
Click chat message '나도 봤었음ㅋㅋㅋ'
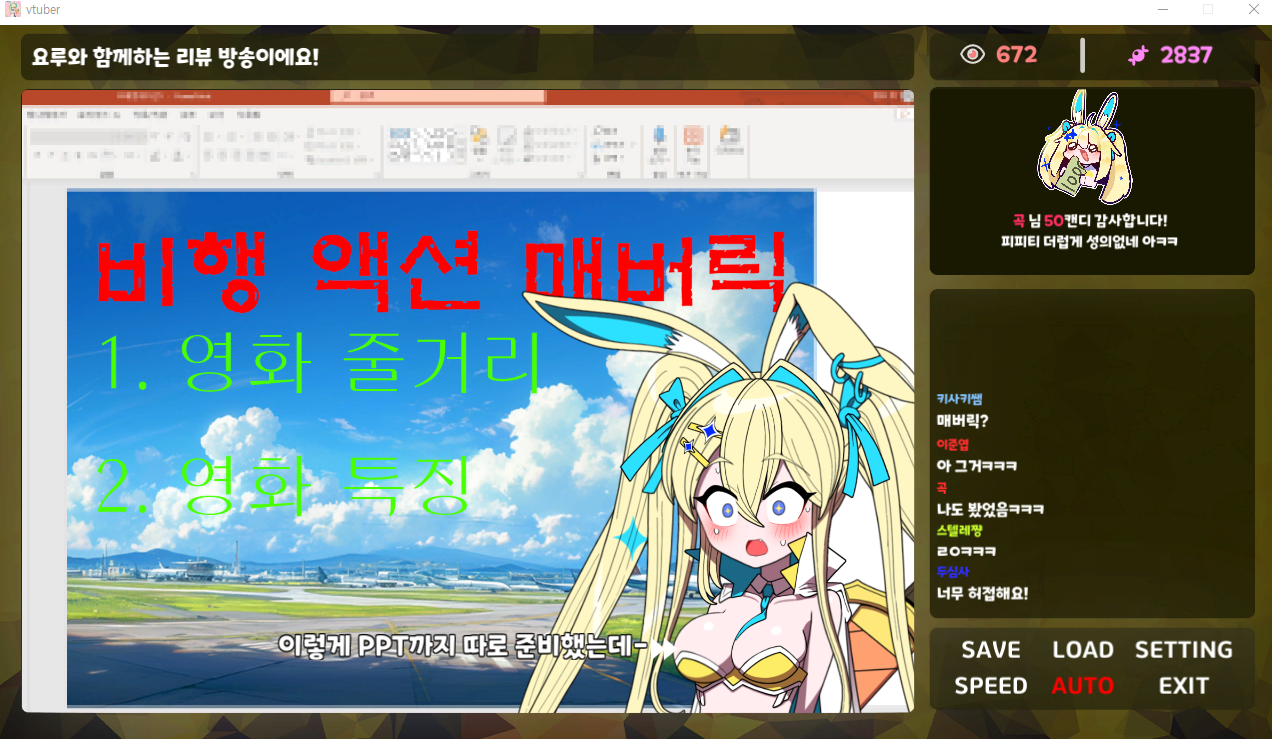point(990,510)
